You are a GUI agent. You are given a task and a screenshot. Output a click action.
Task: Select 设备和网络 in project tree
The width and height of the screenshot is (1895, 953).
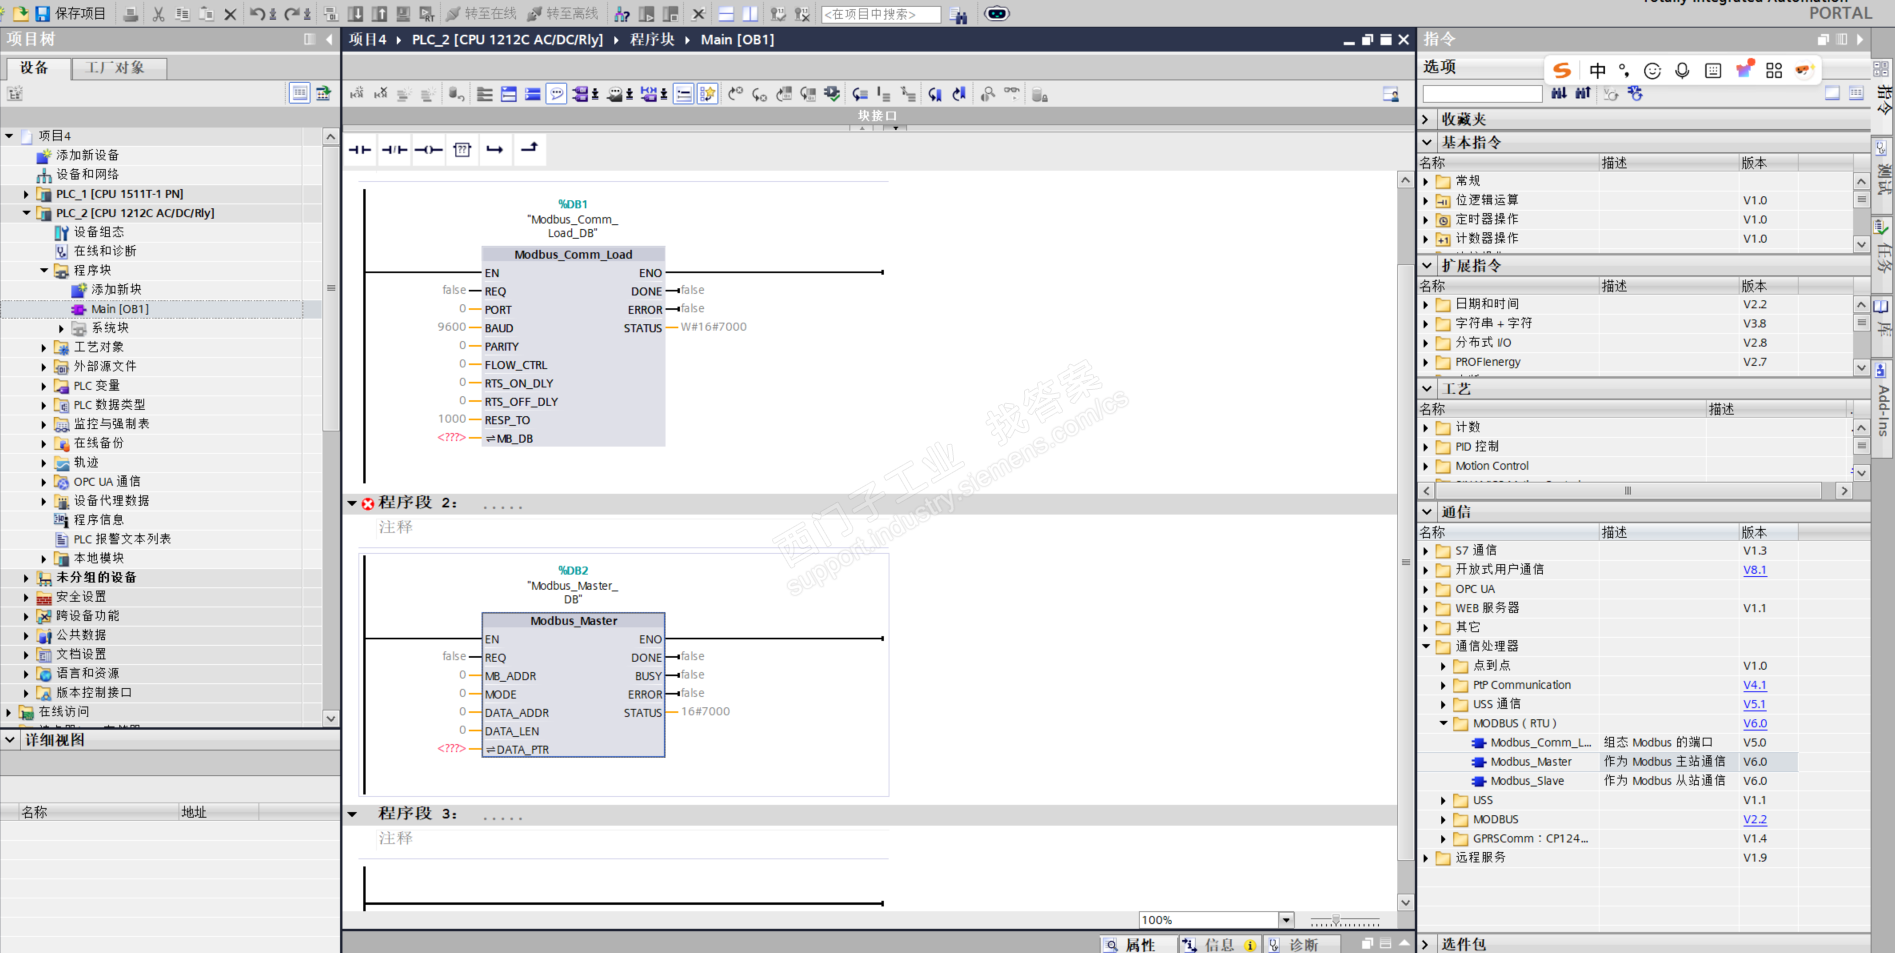88,174
